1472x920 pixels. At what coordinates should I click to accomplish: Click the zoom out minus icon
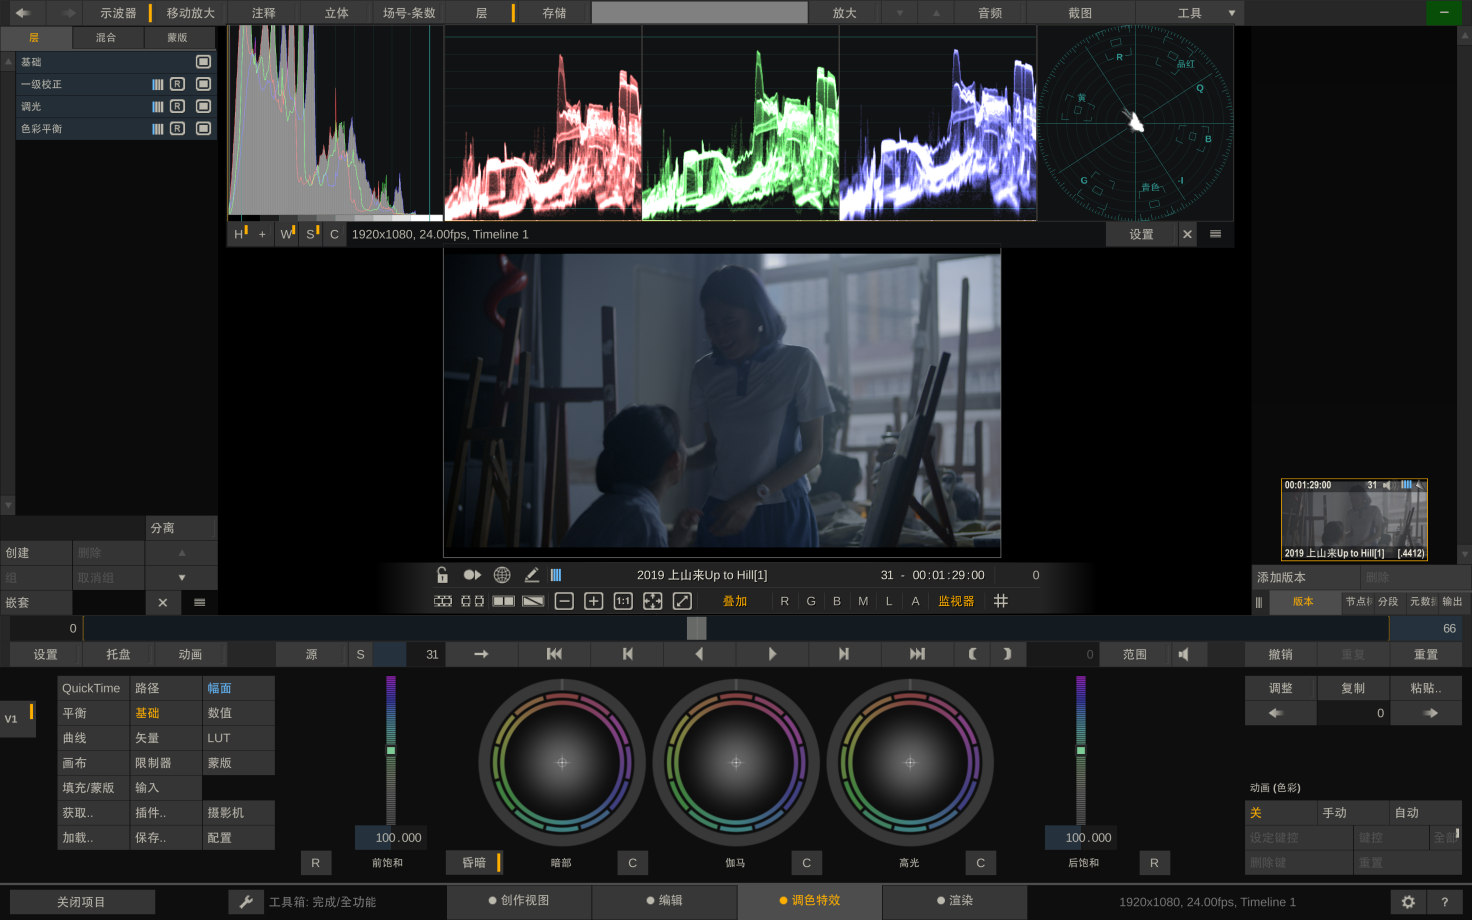tap(564, 601)
